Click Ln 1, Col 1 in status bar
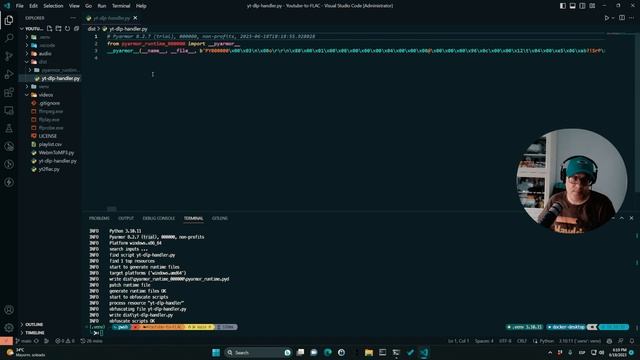640x360 pixels. tap(458, 341)
